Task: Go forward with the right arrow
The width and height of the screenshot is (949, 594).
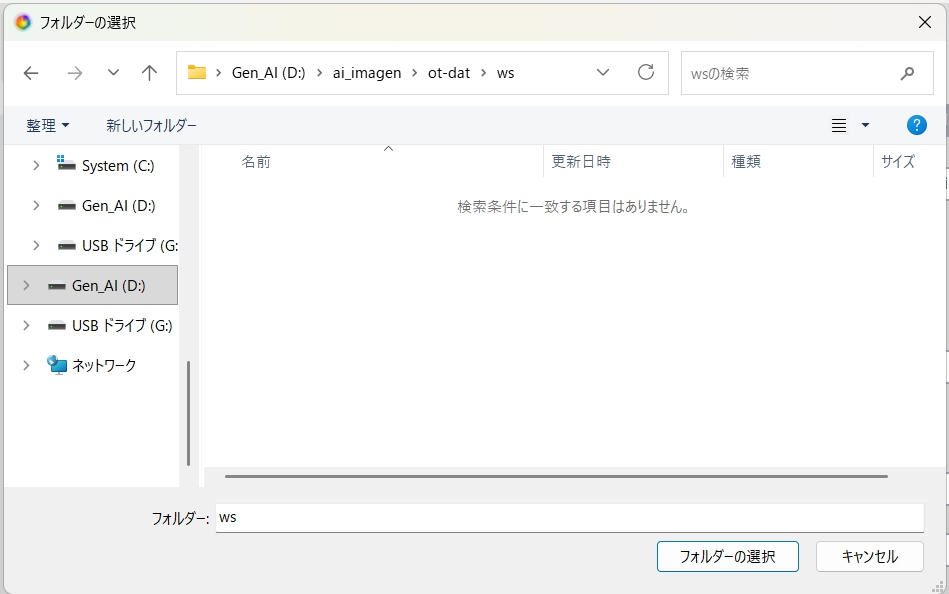Action: pos(74,73)
